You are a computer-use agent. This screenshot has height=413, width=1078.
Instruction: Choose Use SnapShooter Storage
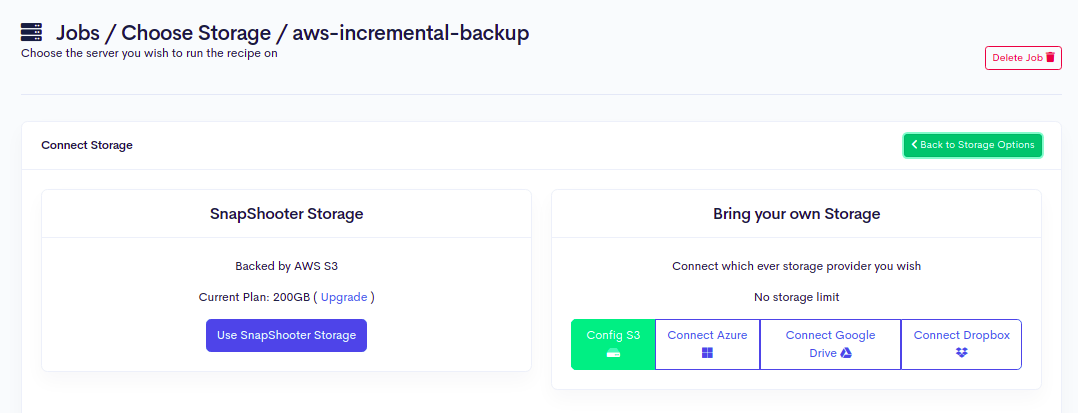tap(287, 335)
